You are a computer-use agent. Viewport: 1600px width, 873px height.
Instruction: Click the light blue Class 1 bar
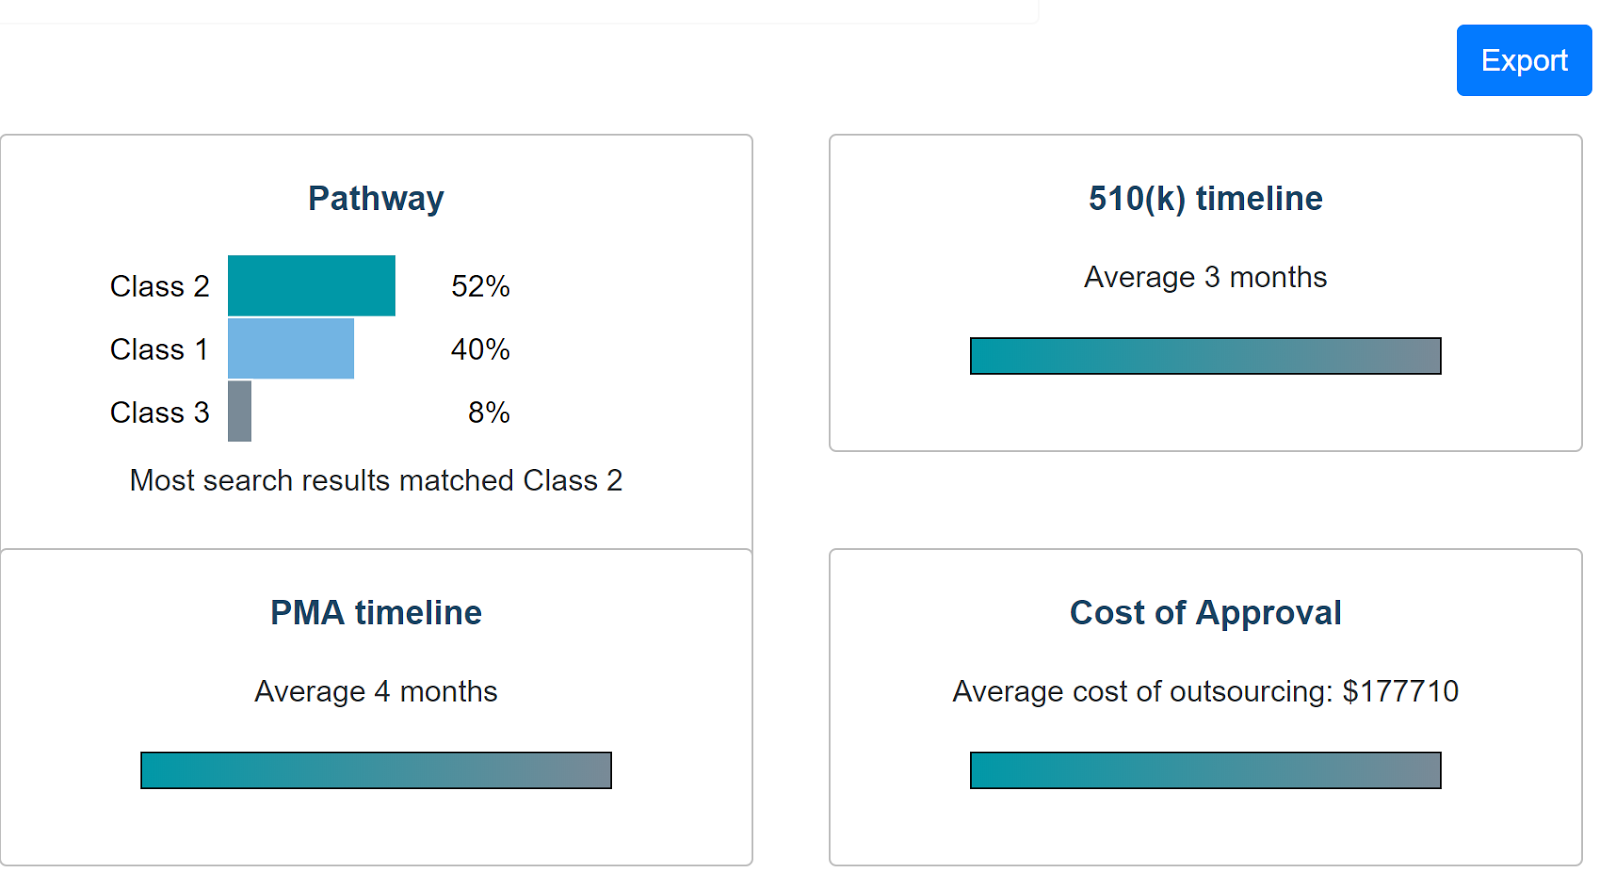point(291,349)
